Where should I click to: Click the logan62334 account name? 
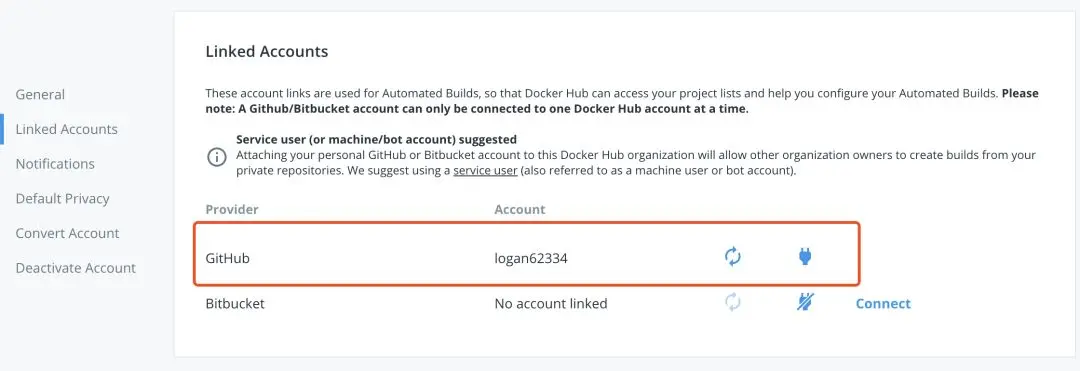531,259
